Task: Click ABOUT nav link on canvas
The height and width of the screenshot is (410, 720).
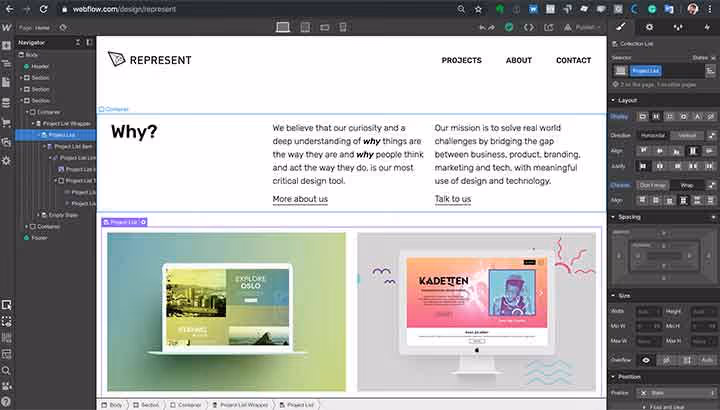Action: pyautogui.click(x=519, y=60)
